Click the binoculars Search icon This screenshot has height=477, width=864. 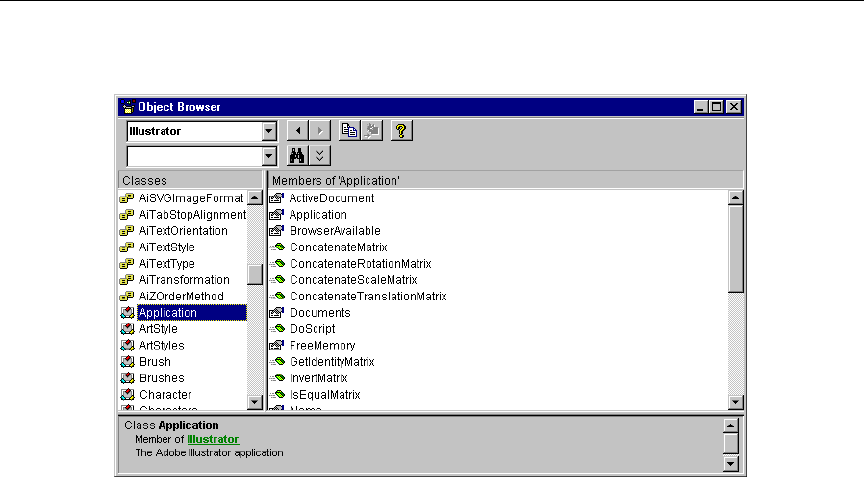click(x=298, y=156)
